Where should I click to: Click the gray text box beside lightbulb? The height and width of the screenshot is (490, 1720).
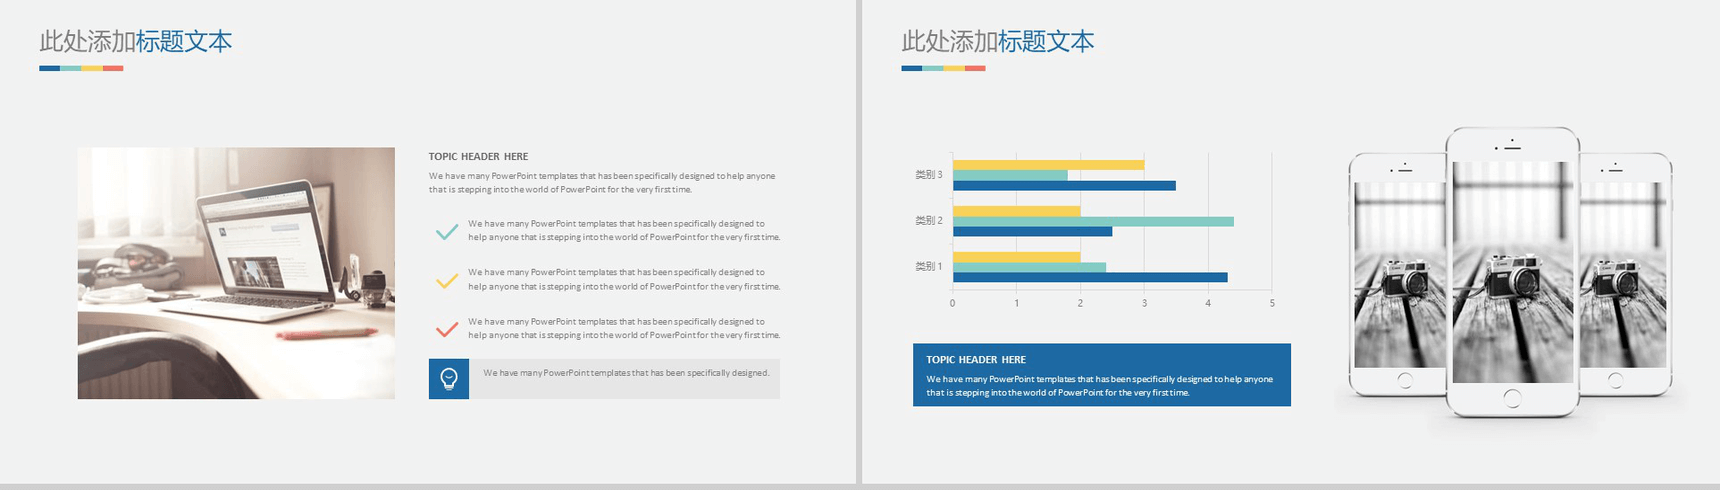625,379
